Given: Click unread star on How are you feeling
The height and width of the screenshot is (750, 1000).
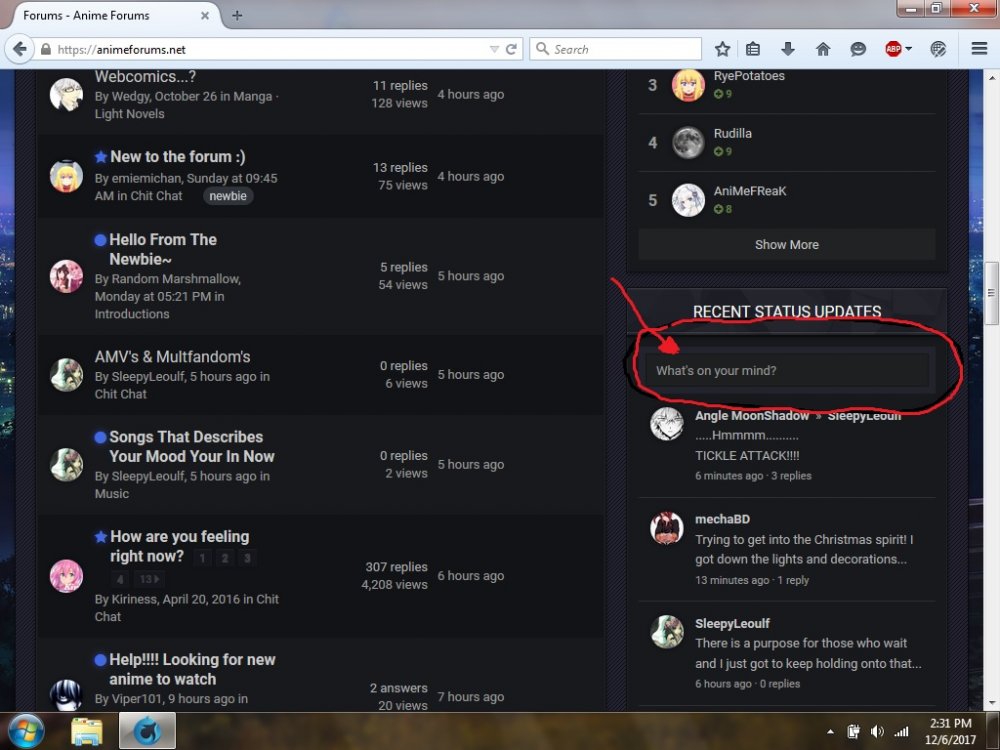Looking at the screenshot, I should (x=101, y=537).
